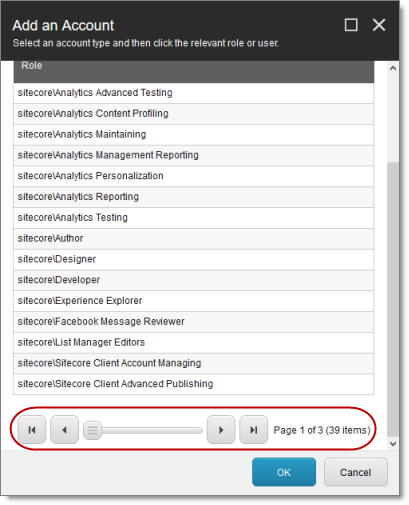409x505 pixels.
Task: Click the scrollbar down arrow
Action: (x=393, y=444)
